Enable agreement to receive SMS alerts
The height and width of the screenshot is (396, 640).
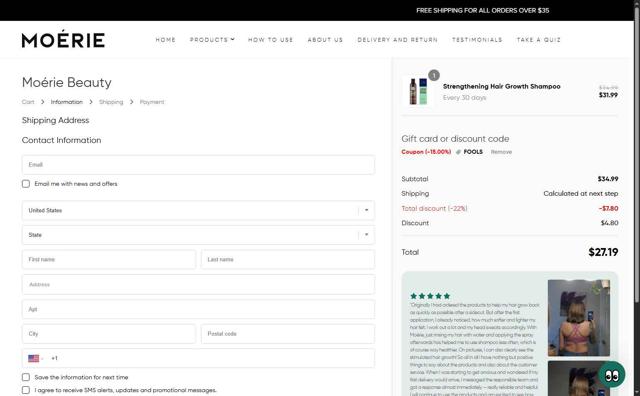(26, 390)
